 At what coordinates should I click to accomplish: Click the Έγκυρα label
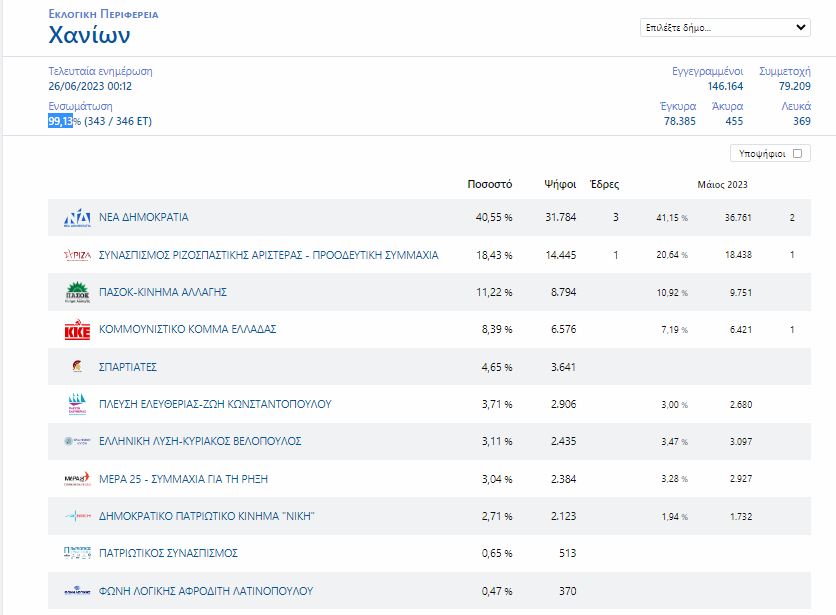(678, 106)
